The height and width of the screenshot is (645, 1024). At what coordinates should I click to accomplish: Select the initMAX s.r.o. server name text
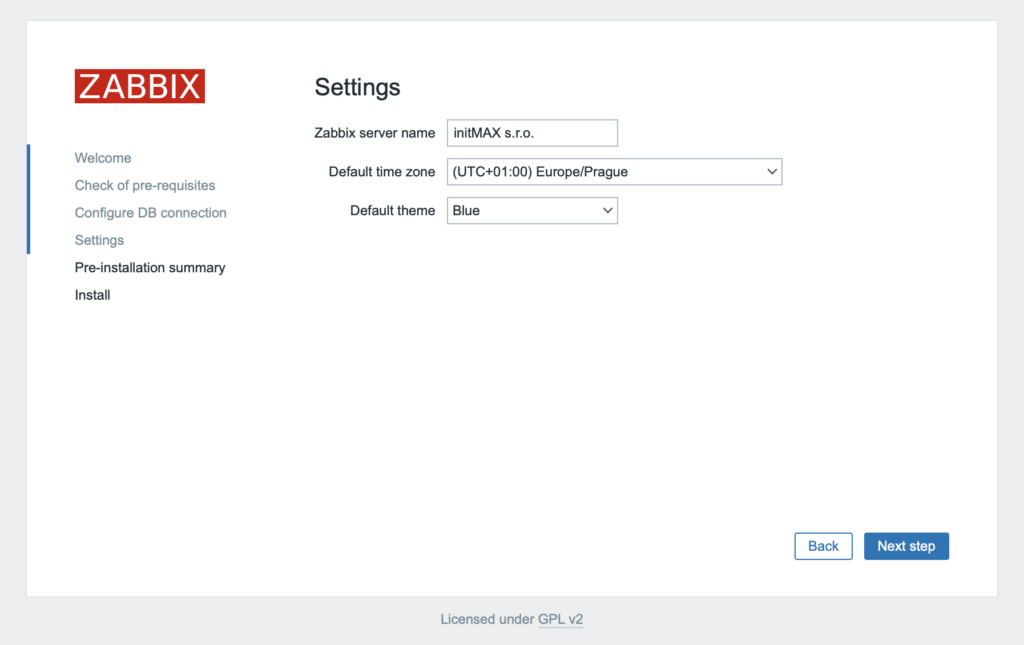coord(494,132)
